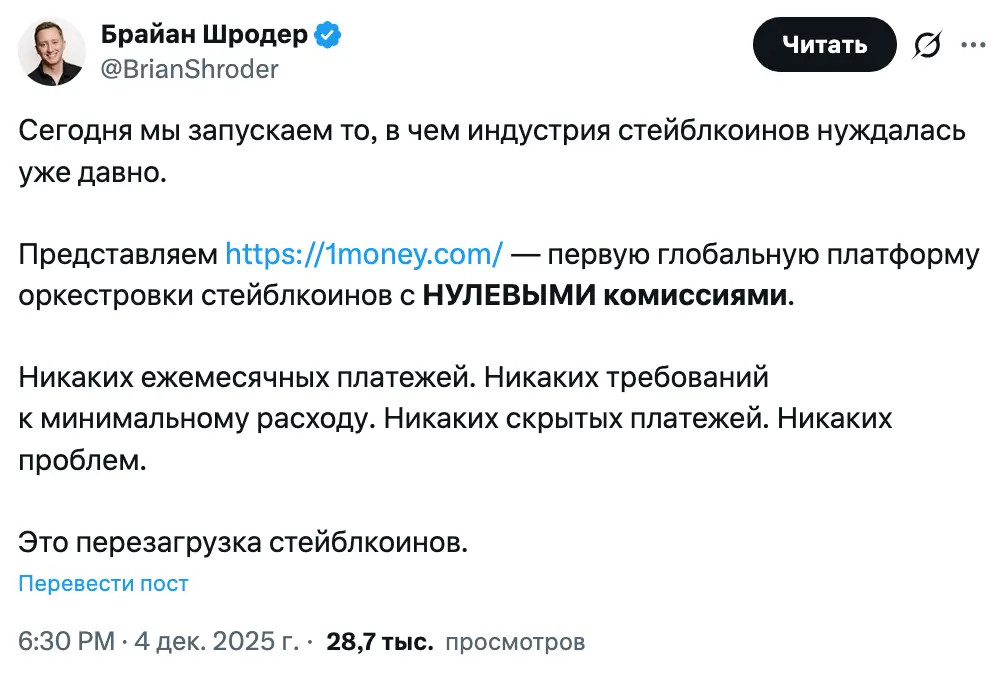Screen dimensions: 1008x677
Task: Click the просмотров label
Action: tap(514, 641)
